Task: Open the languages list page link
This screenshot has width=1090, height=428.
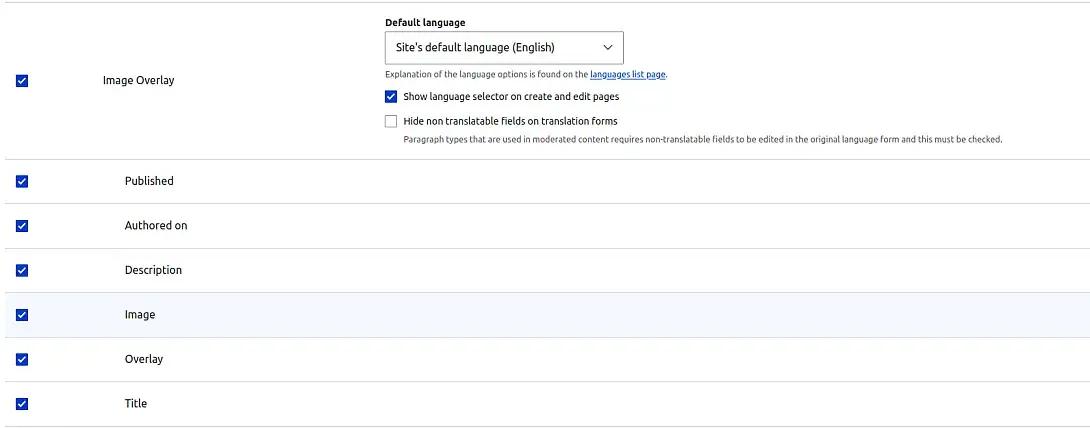Action: pos(628,74)
